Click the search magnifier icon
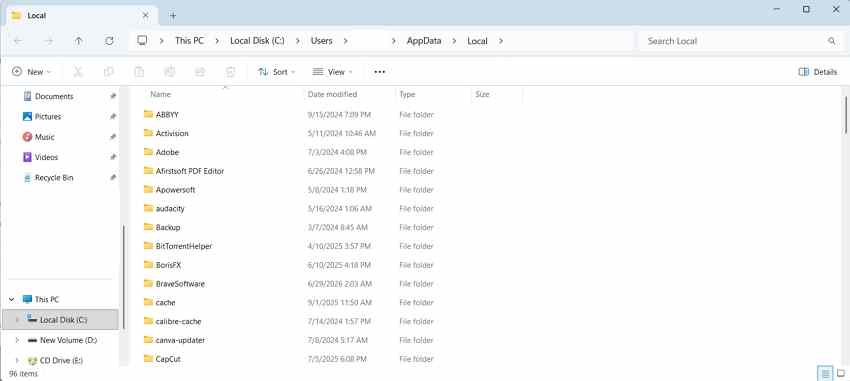Viewport: 850px width, 381px height. point(832,41)
